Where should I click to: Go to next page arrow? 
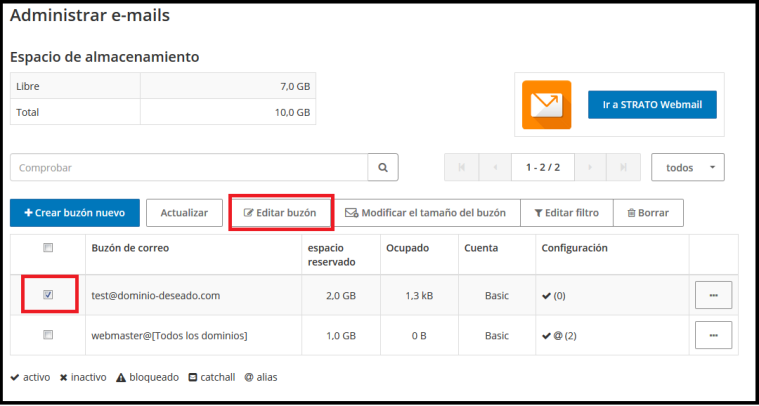click(591, 168)
